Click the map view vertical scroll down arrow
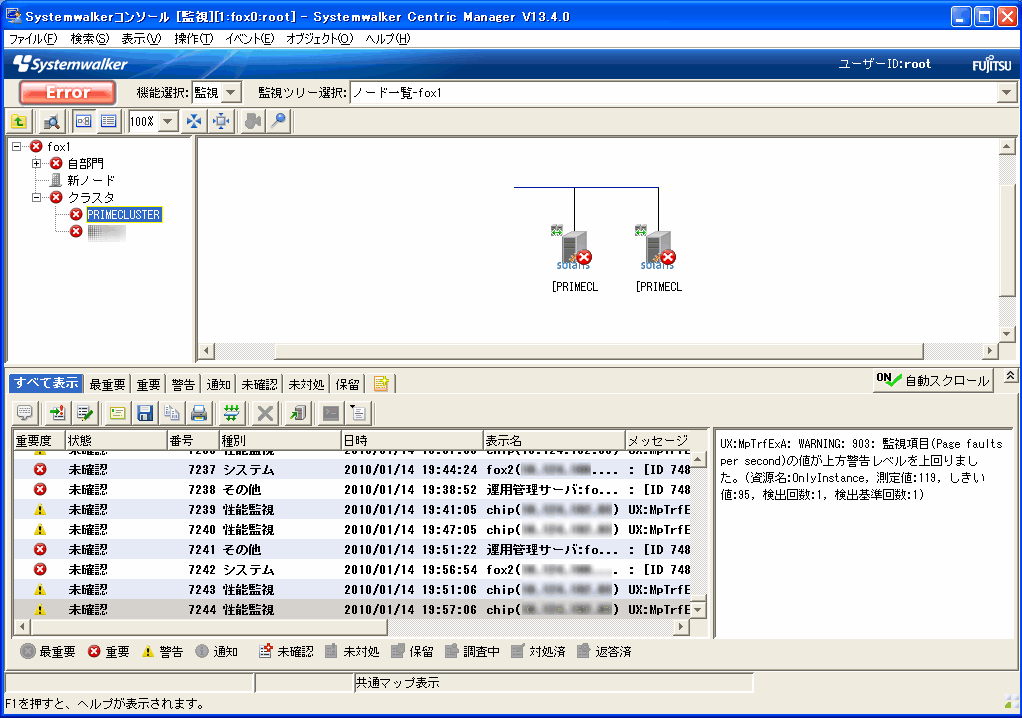Screen dimensions: 1022x718 coord(1007,334)
